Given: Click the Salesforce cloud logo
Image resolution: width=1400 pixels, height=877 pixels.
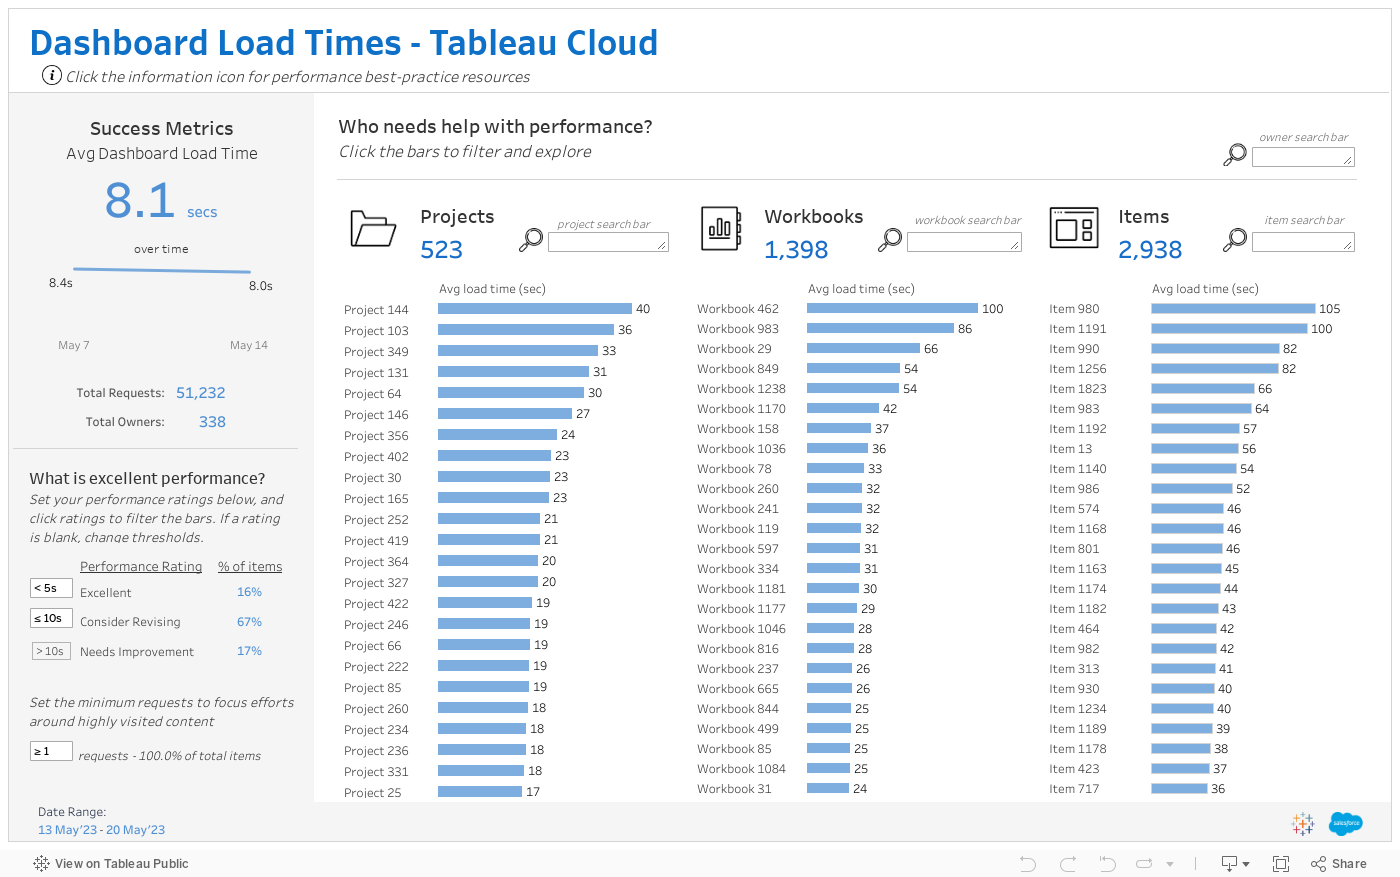Looking at the screenshot, I should 1346,823.
